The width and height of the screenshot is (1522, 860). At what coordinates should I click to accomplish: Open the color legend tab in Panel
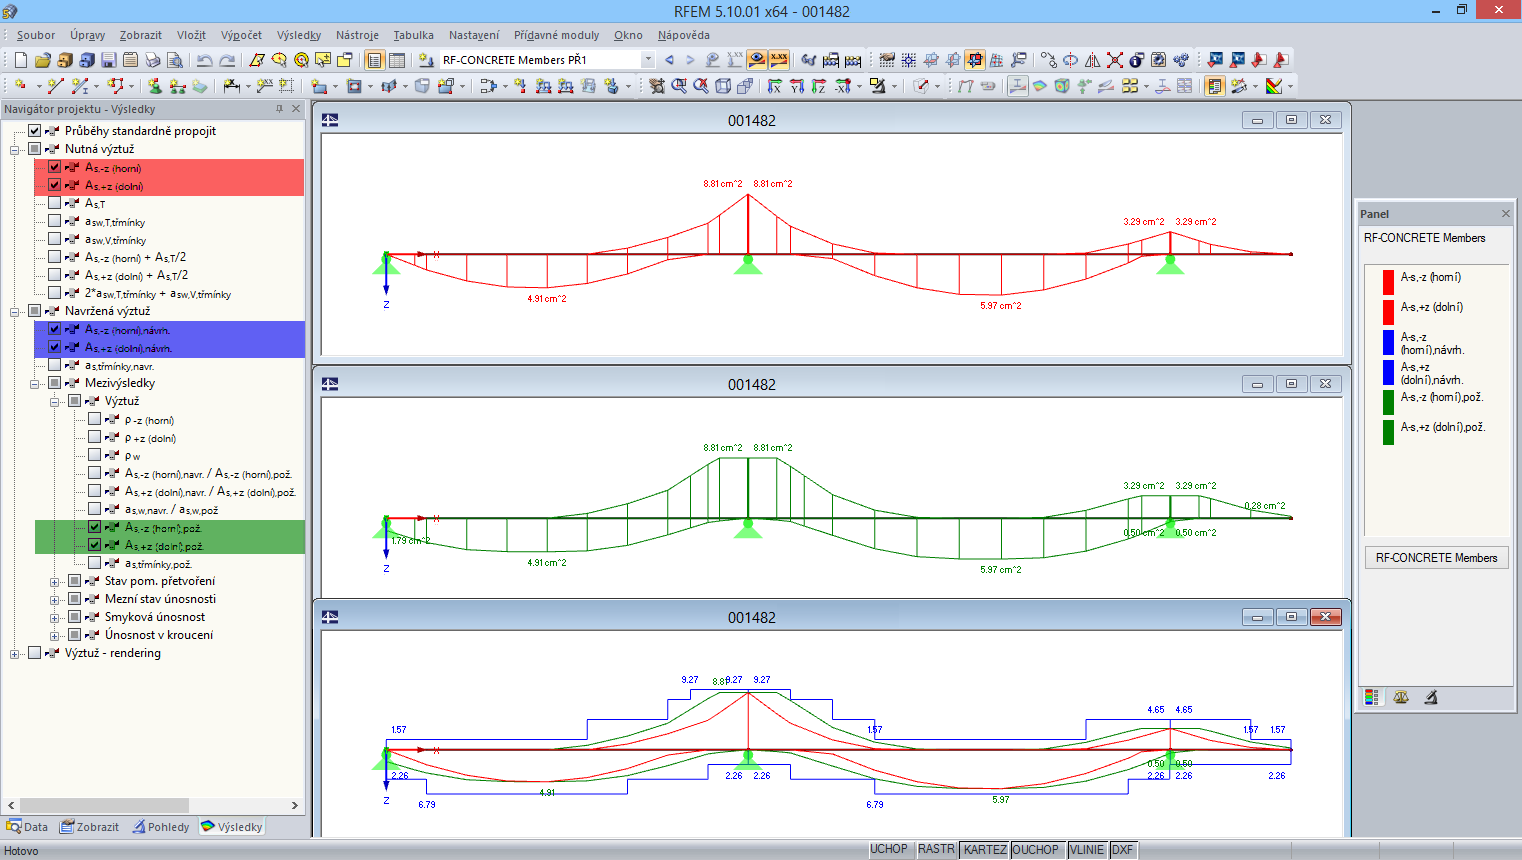pyautogui.click(x=1372, y=697)
